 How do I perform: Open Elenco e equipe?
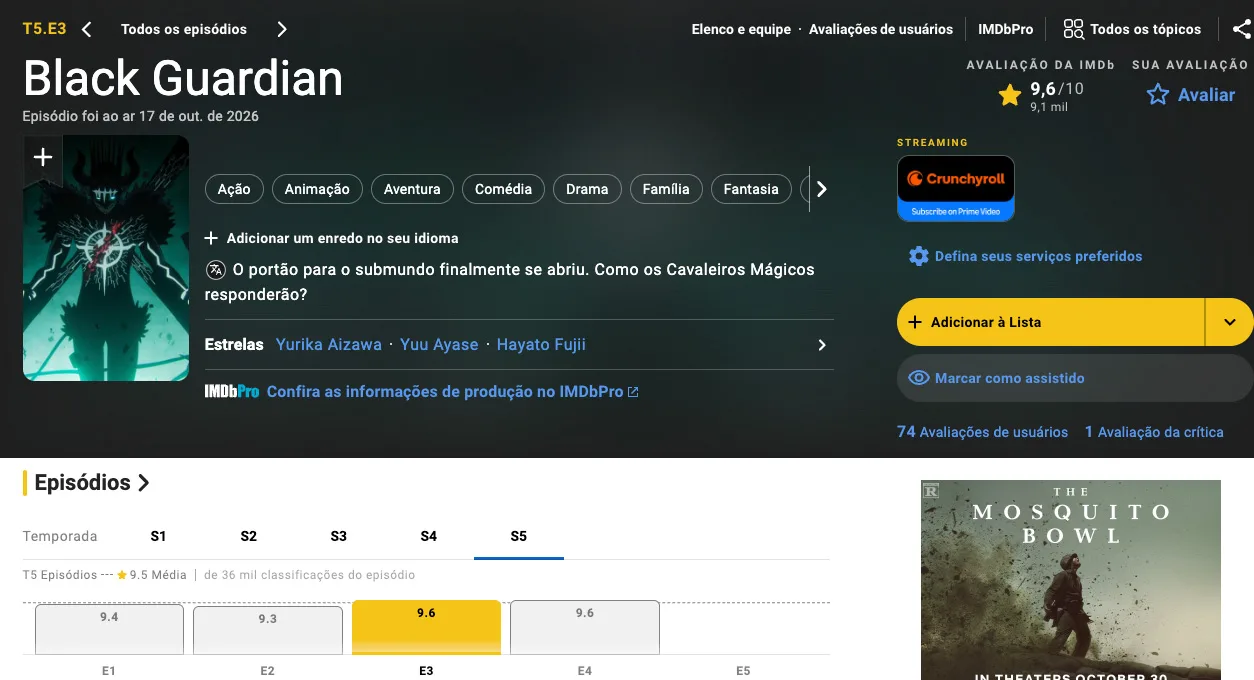pyautogui.click(x=741, y=29)
